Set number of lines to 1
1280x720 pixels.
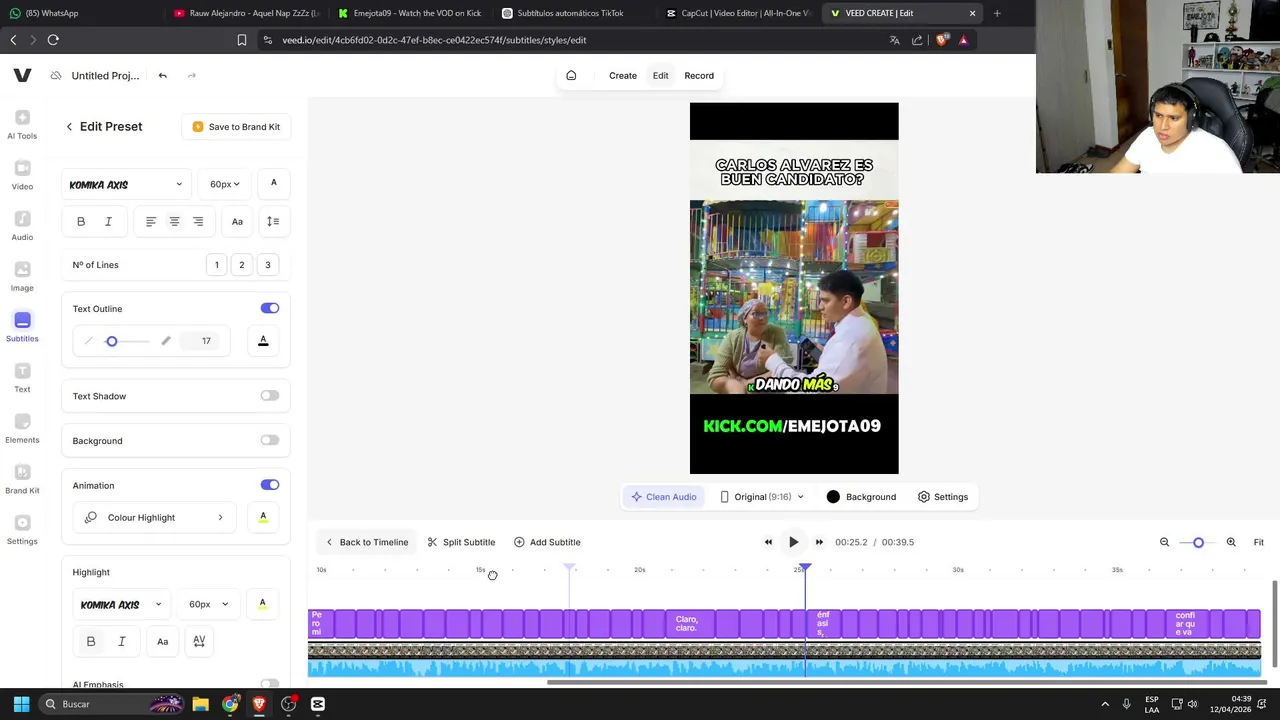[216, 265]
